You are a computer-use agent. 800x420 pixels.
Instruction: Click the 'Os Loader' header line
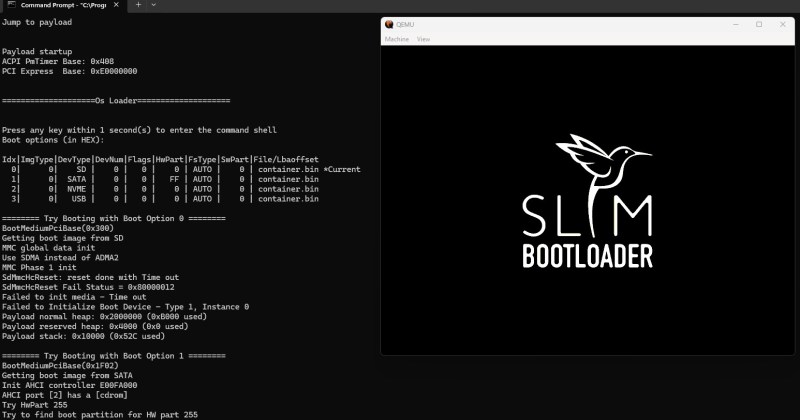(116, 101)
